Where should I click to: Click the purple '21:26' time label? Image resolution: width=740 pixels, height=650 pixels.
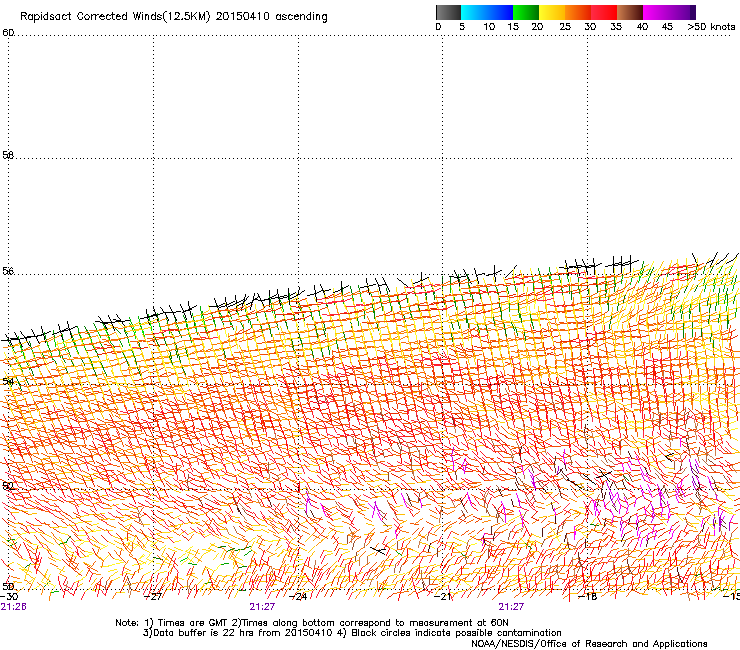click(x=13, y=607)
